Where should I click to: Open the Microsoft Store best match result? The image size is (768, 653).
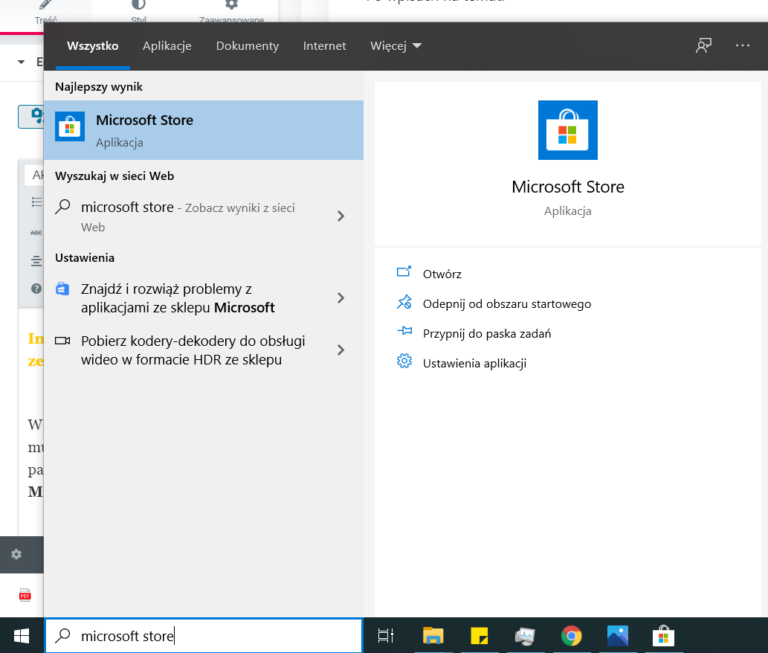(x=204, y=130)
